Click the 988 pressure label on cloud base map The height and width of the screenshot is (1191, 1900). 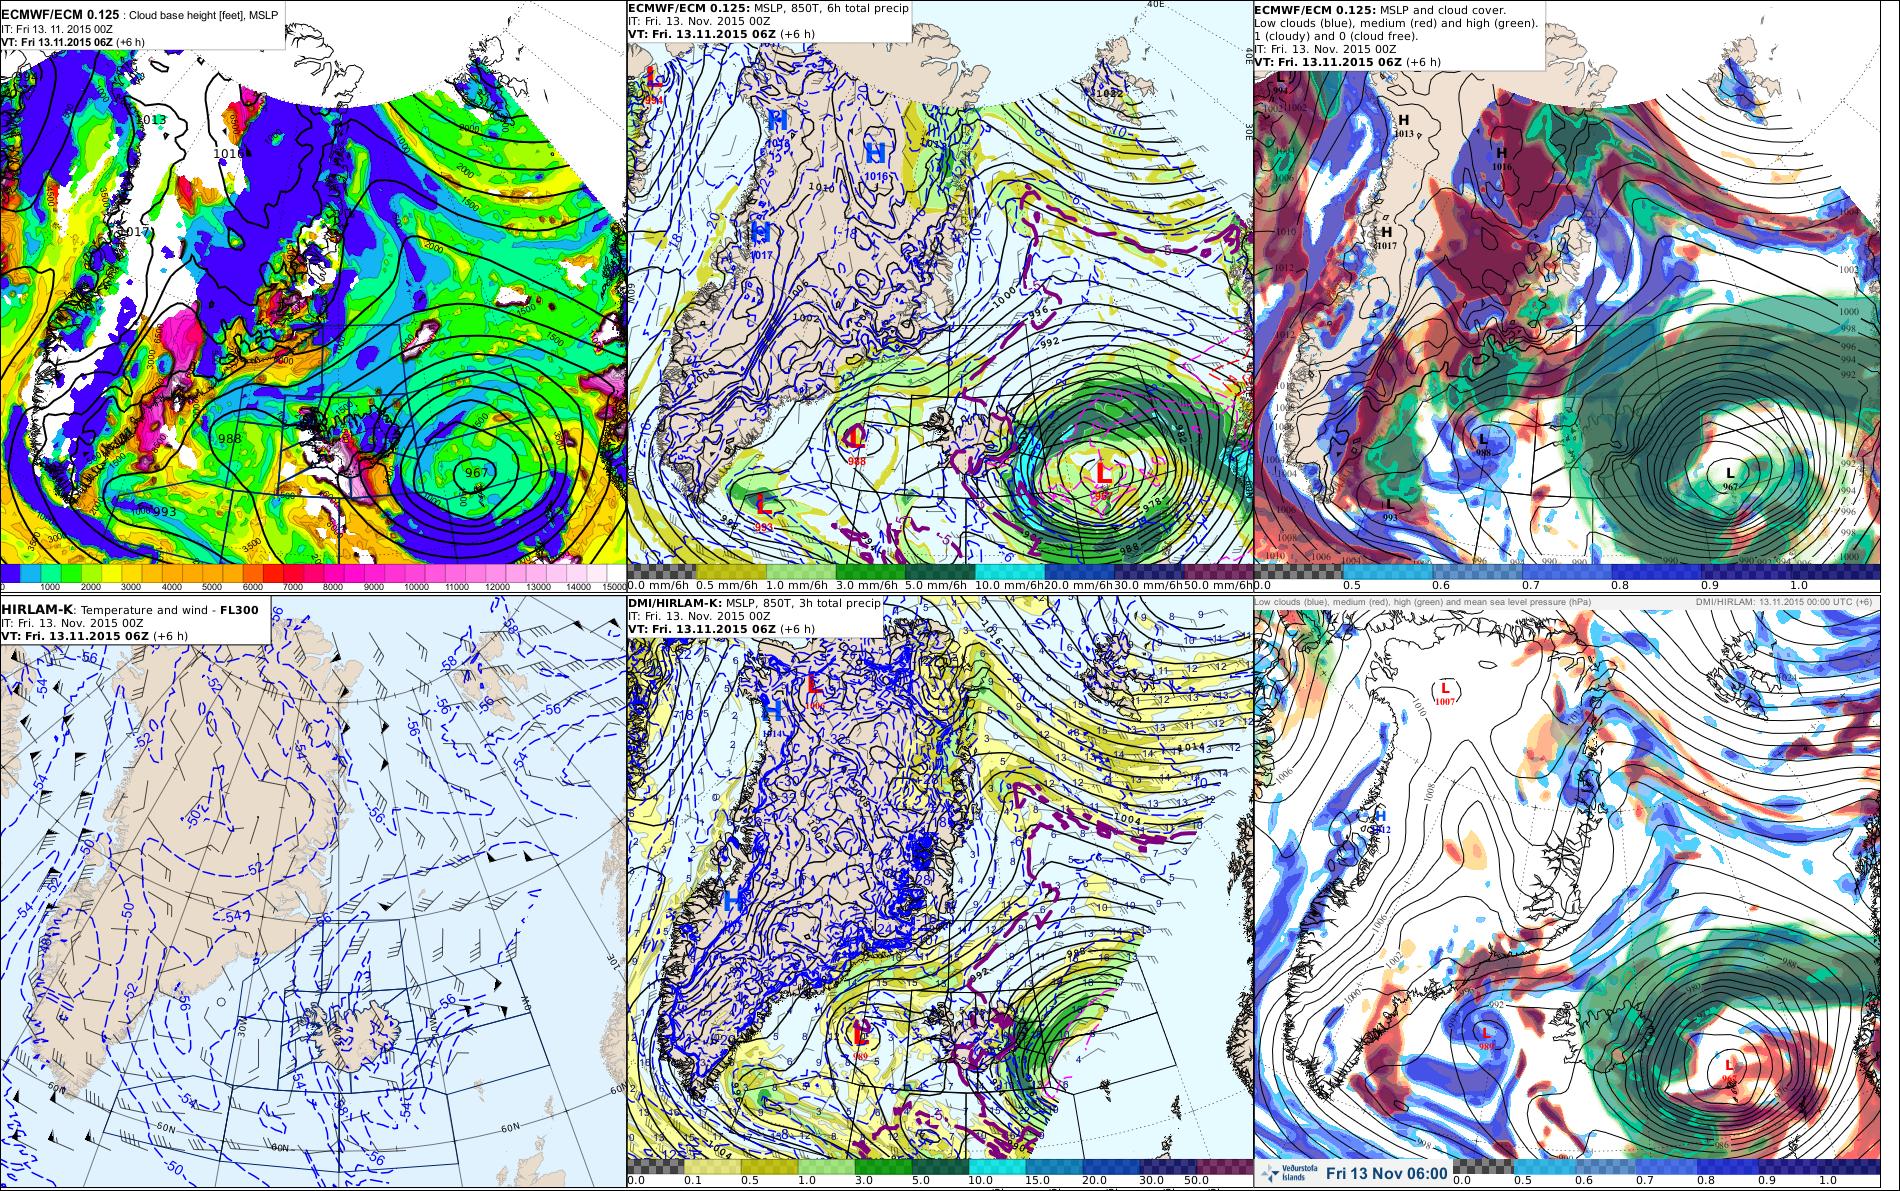(x=229, y=438)
